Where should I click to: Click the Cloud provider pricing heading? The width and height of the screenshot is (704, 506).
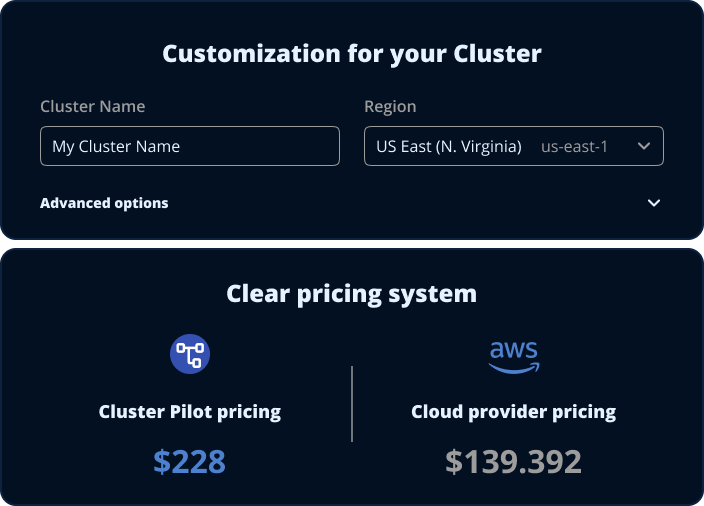[x=513, y=411]
